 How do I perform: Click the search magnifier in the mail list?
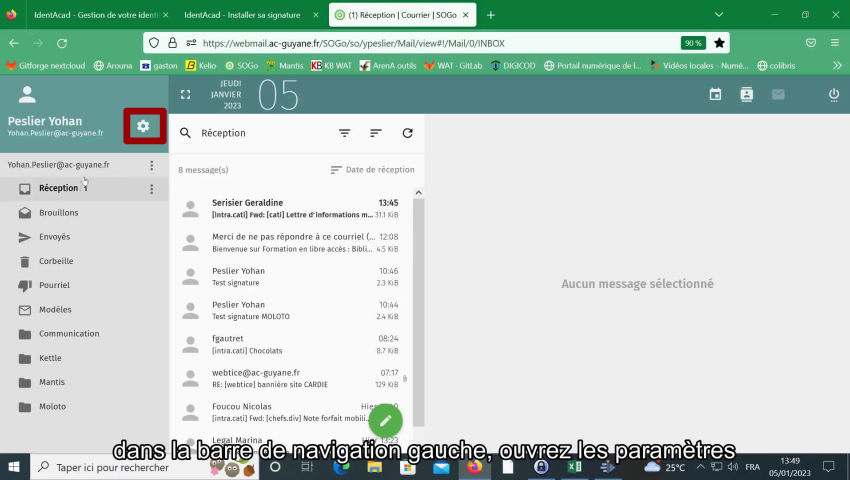185,133
